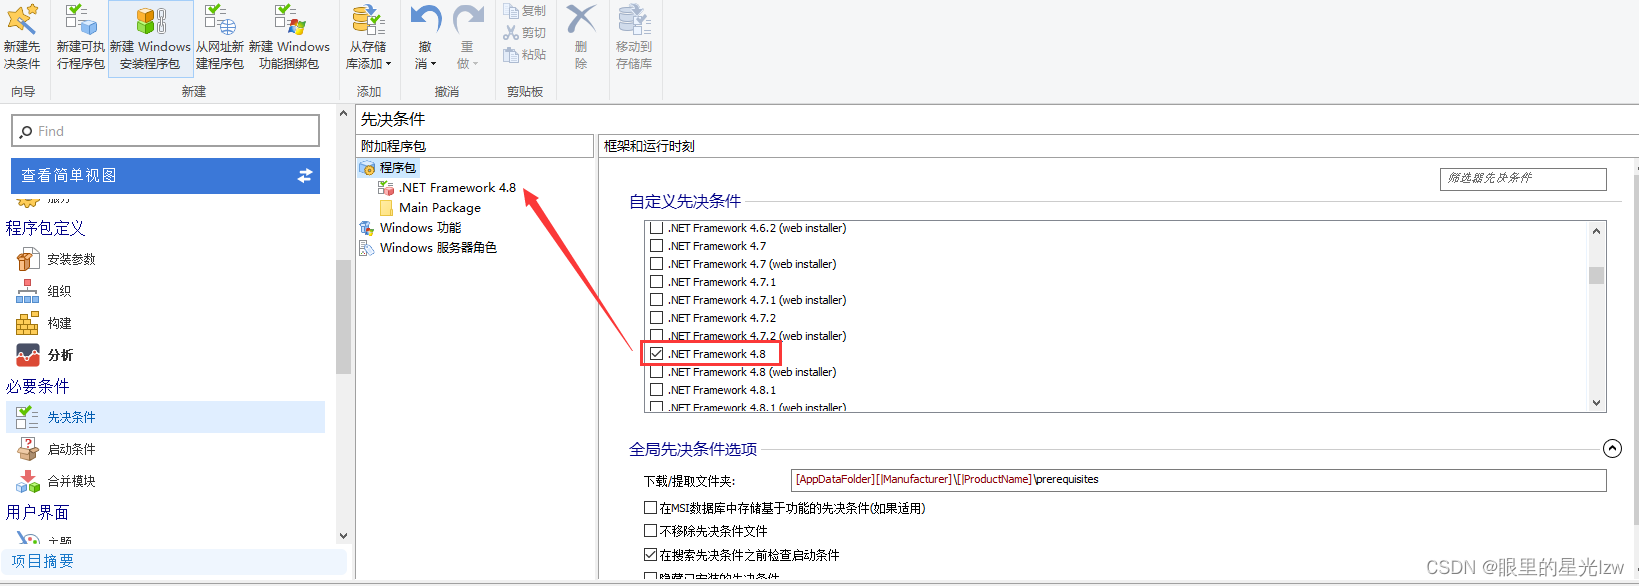1639x586 pixels.
Task: Click the 附加程序包 column header
Action: (475, 146)
